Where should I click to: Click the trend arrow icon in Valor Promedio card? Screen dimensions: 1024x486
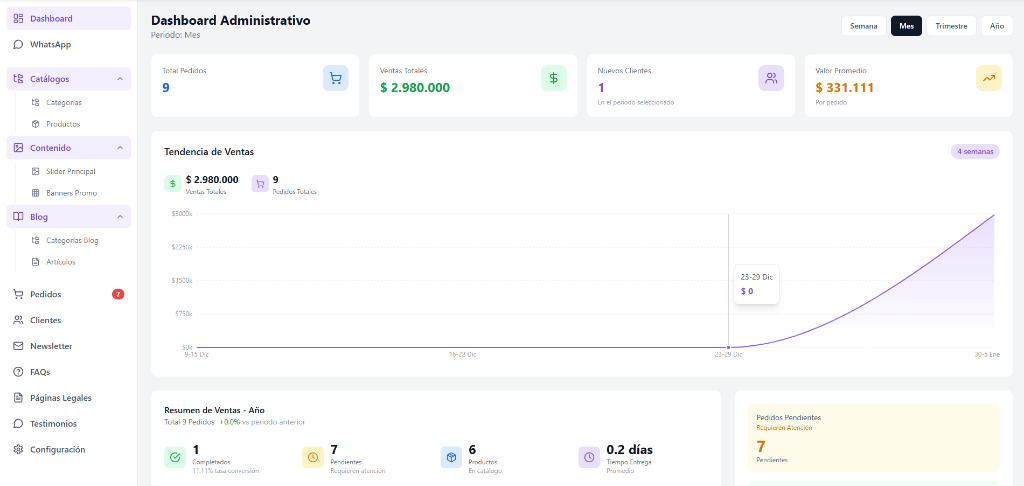click(x=988, y=78)
